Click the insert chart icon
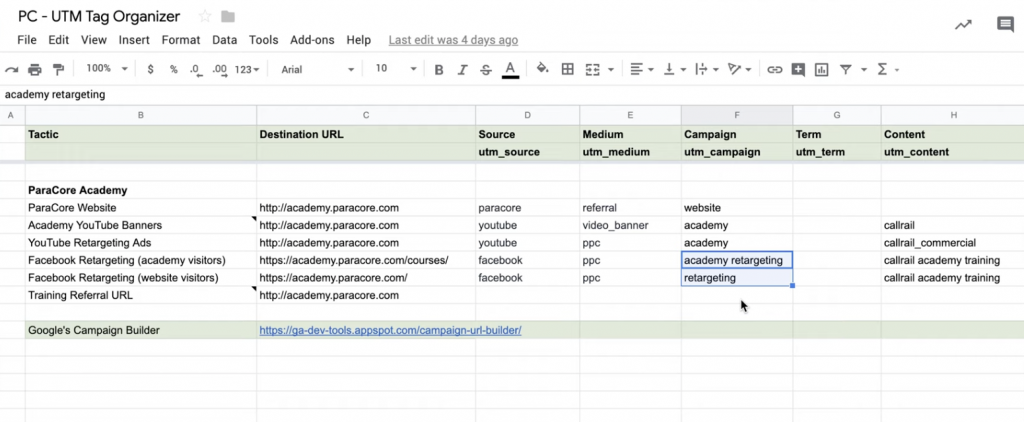Screen dimensions: 1024x422 821,69
